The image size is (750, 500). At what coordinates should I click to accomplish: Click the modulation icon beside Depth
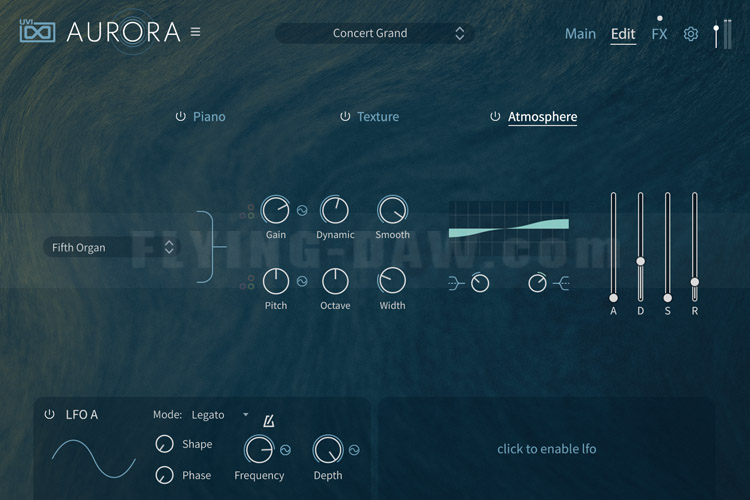point(354,450)
